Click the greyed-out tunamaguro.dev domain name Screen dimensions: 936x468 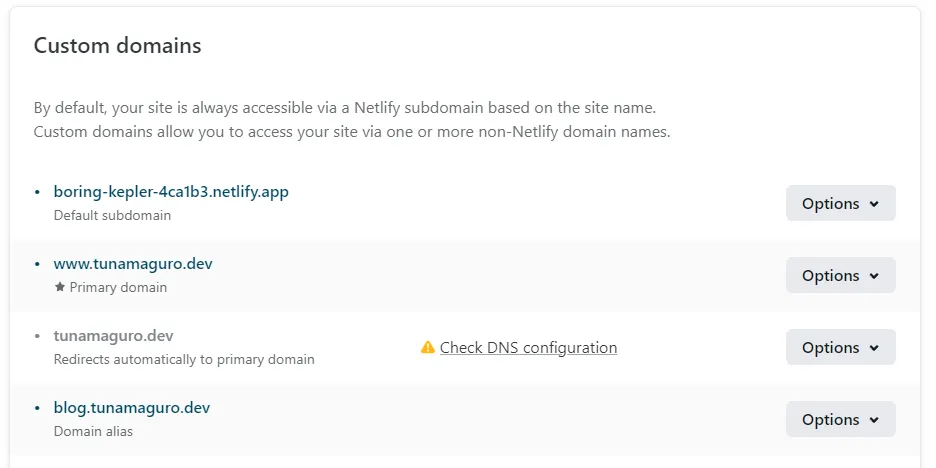pos(114,336)
